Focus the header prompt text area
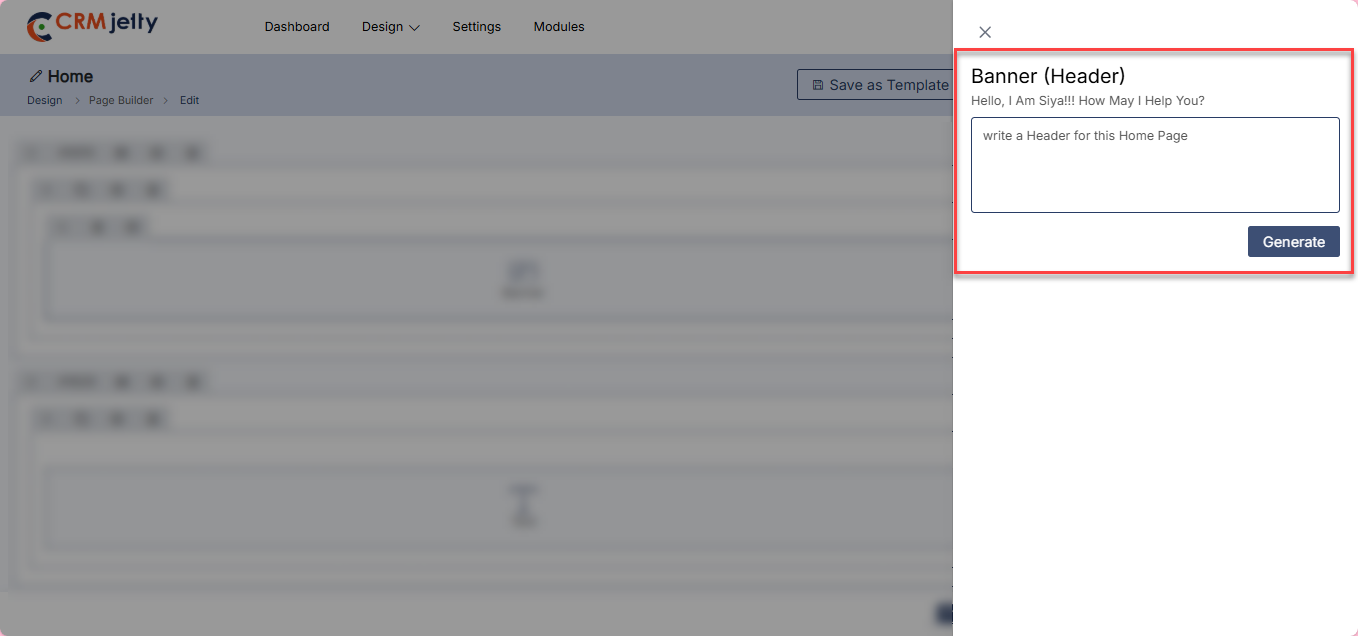The image size is (1358, 636). coord(1155,165)
